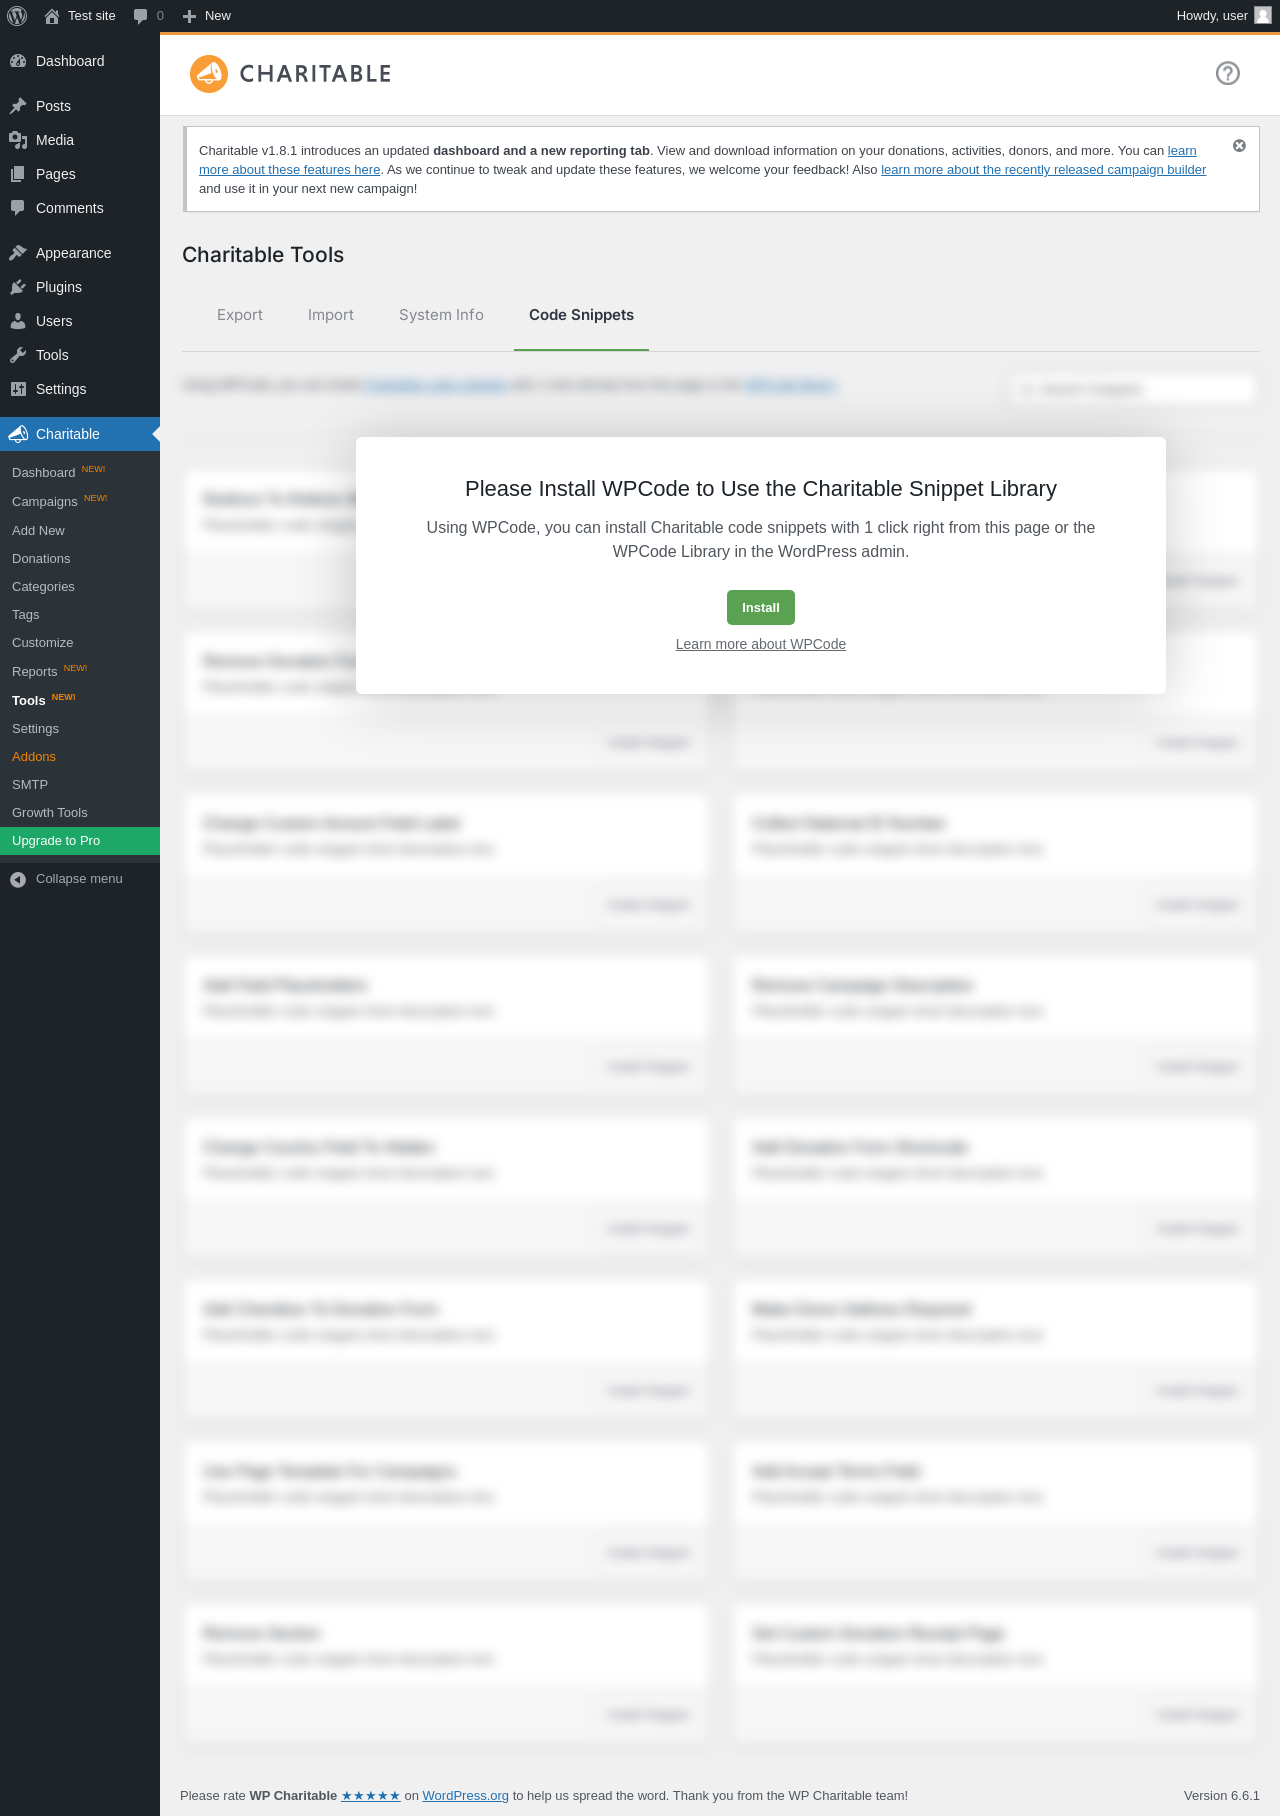Open the comments bubble icon in admin bar
This screenshot has height=1816, width=1280.
coord(141,16)
